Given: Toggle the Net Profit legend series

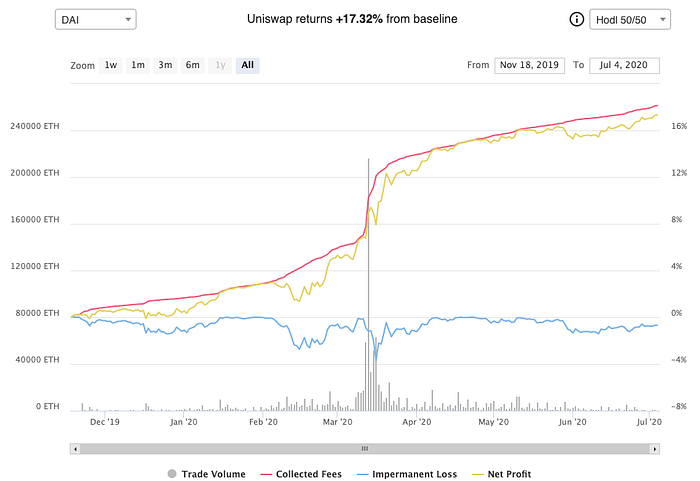Looking at the screenshot, I should point(502,474).
